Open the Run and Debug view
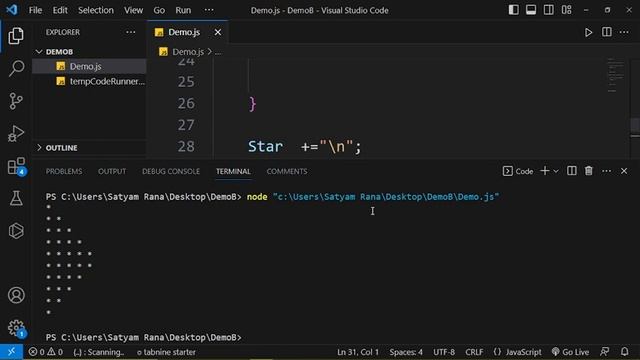This screenshot has height=360, width=640. [16, 133]
